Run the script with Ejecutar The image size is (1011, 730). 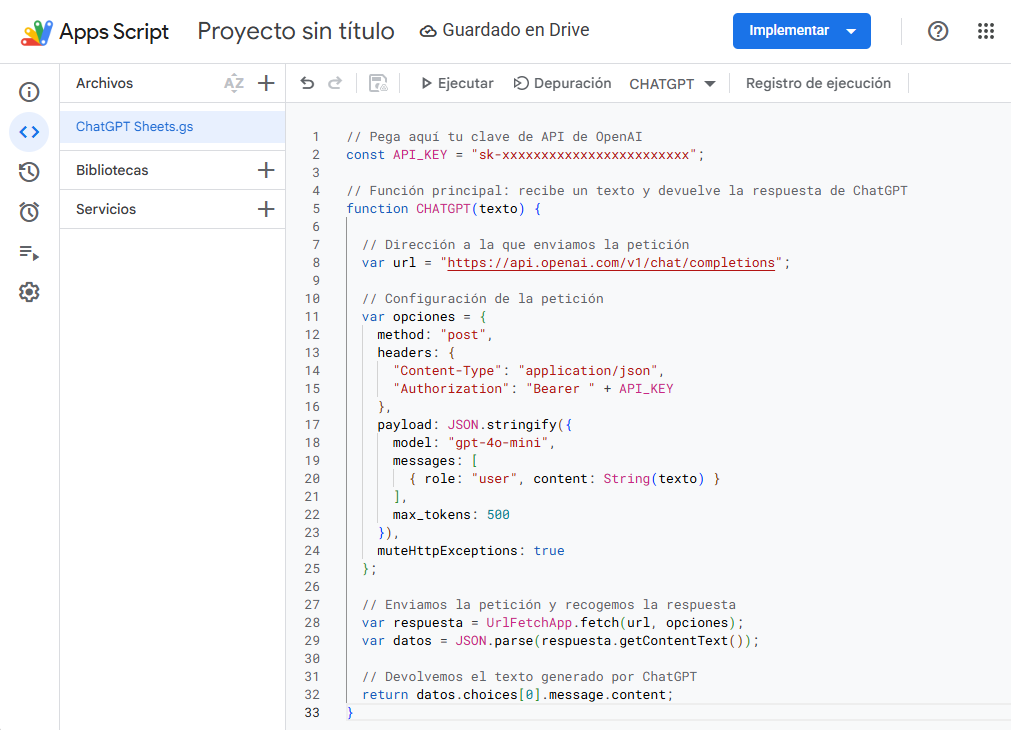click(457, 83)
